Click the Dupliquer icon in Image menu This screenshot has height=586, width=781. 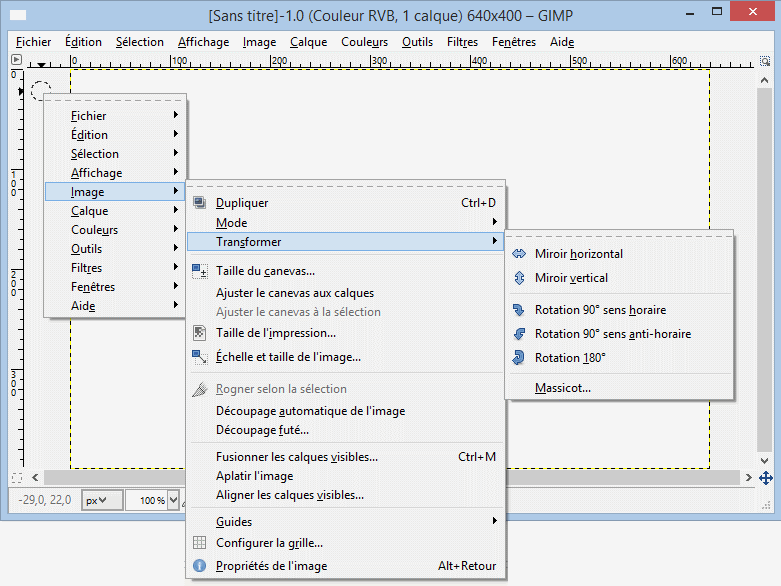[199, 203]
